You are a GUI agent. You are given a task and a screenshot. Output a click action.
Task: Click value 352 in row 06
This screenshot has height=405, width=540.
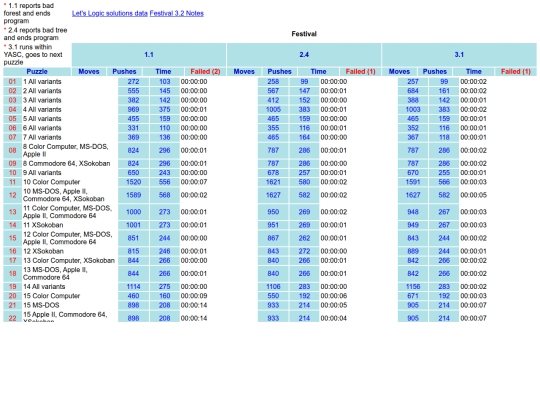413,128
